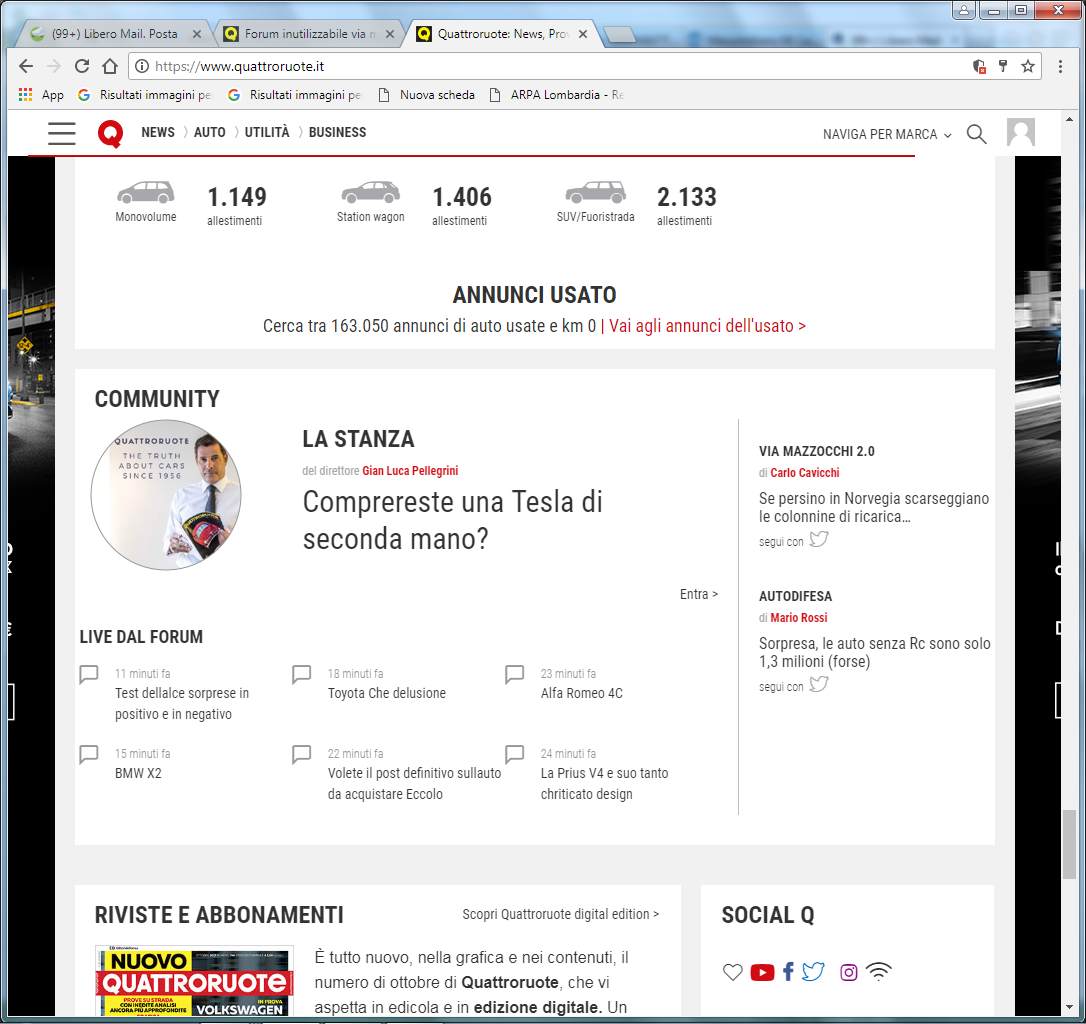
Task: Close the Quattroruote tab
Action: point(582,34)
